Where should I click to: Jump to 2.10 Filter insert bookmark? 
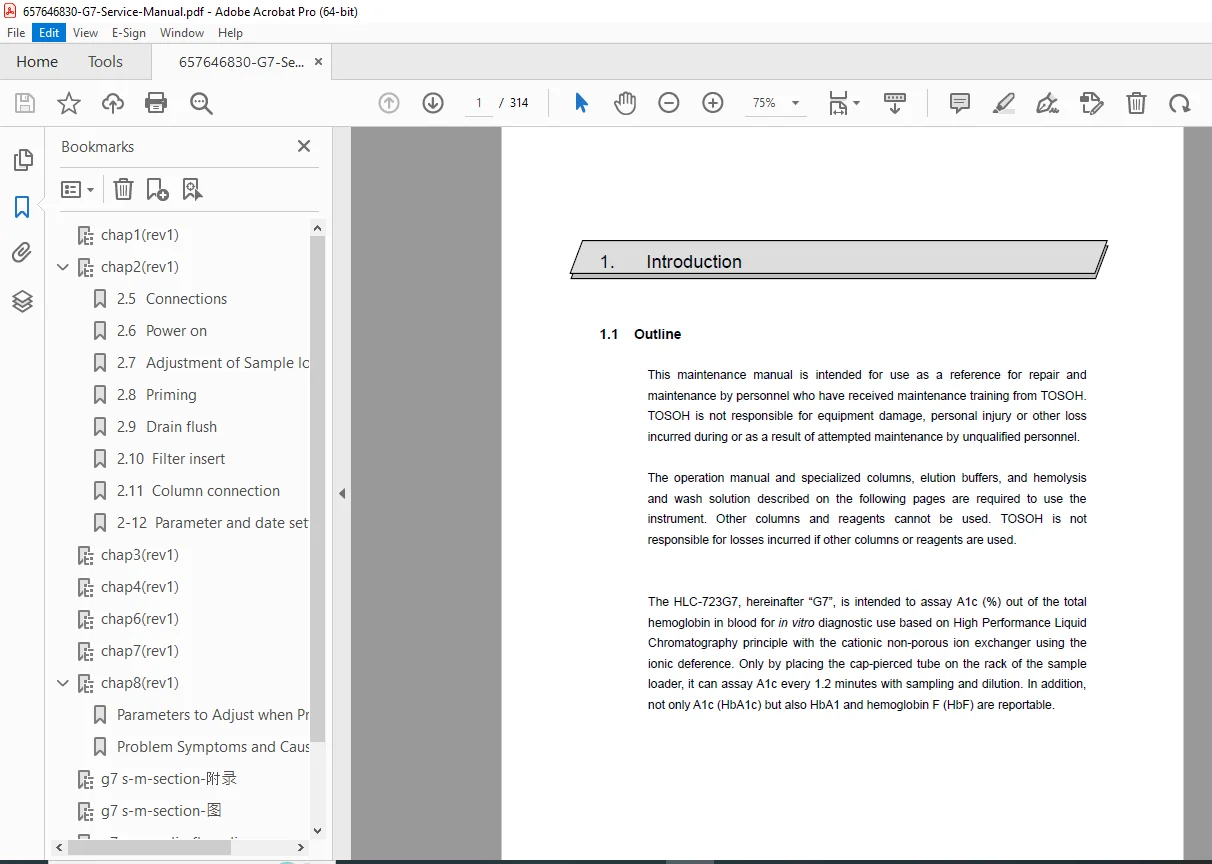(x=171, y=459)
